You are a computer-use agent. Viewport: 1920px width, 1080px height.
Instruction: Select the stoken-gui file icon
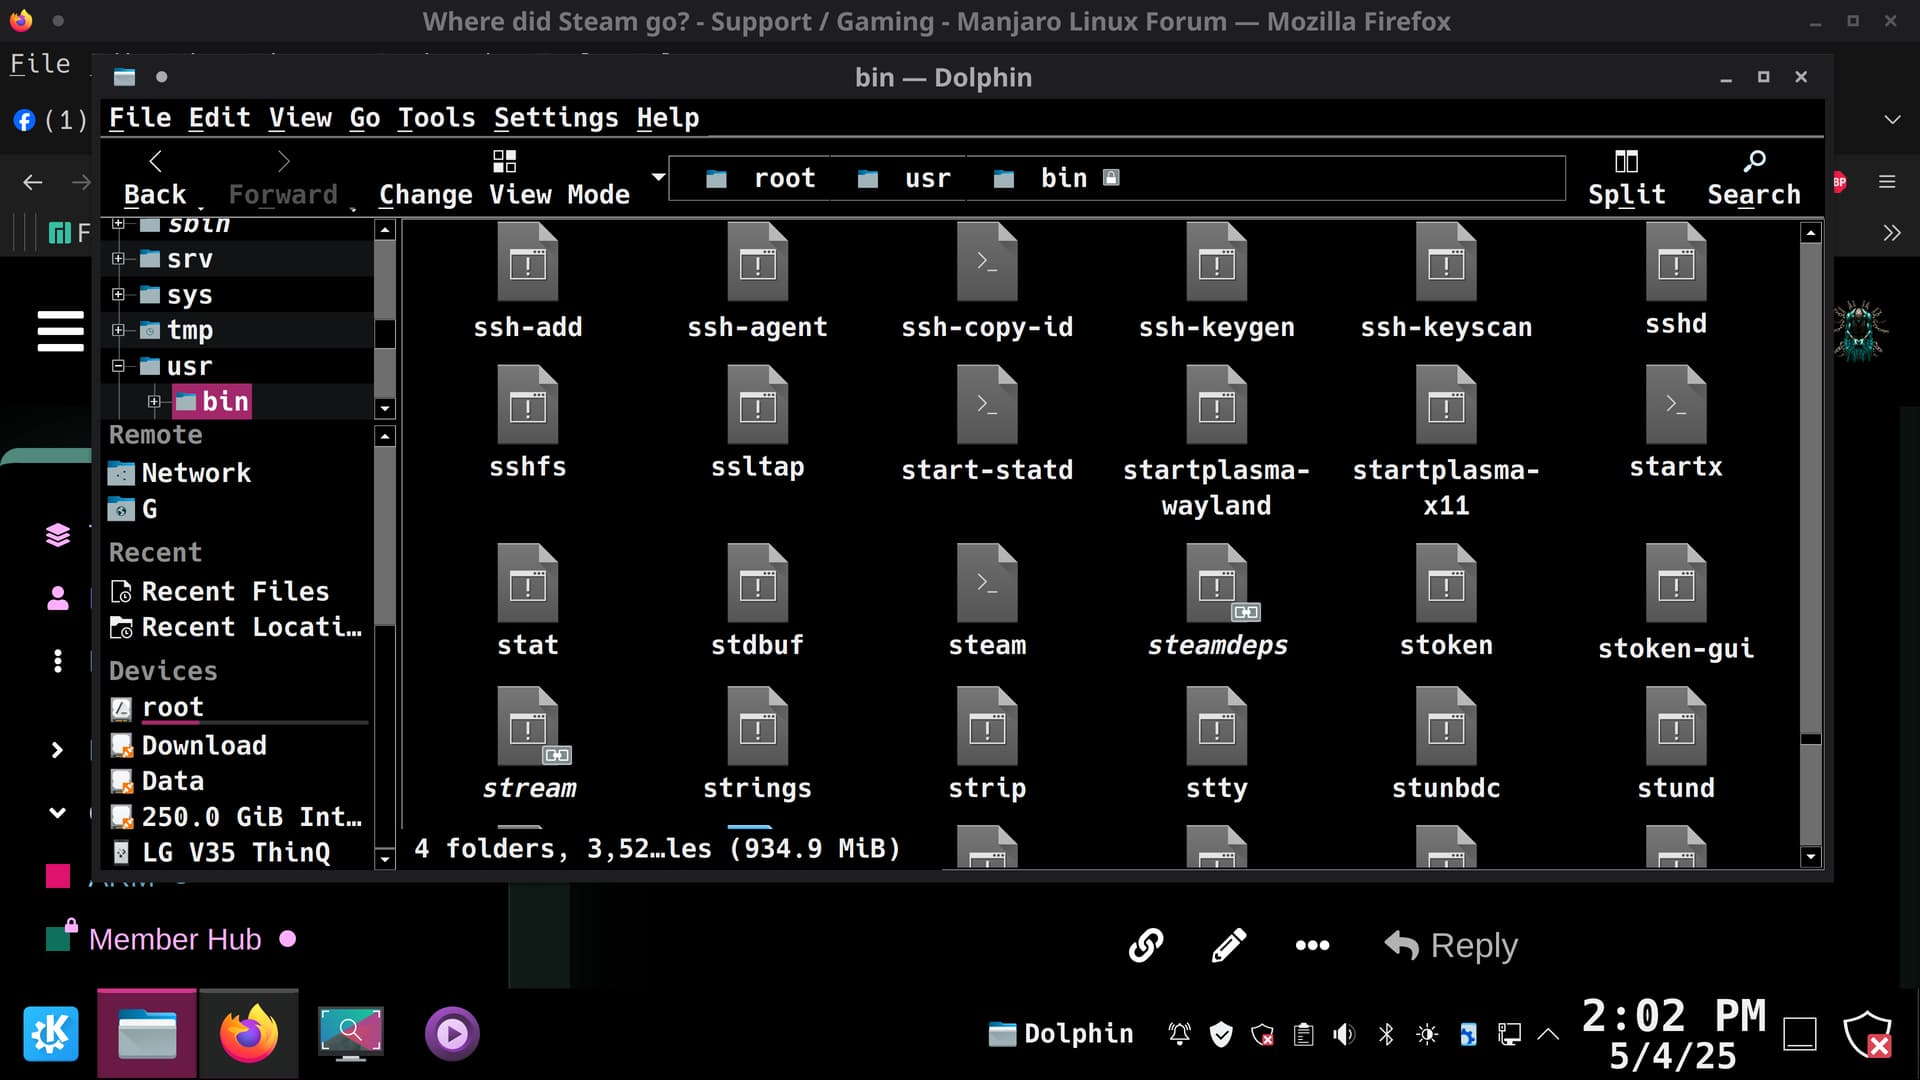click(1676, 583)
